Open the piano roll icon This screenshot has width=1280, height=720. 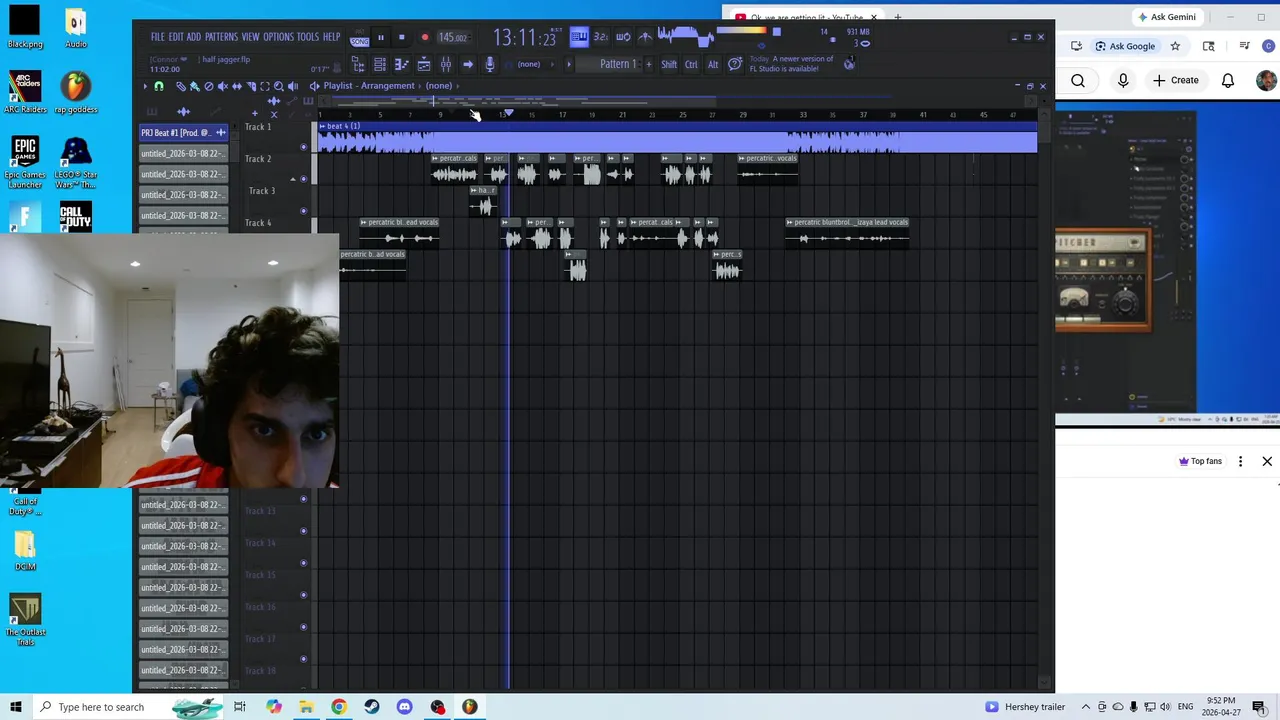(402, 64)
